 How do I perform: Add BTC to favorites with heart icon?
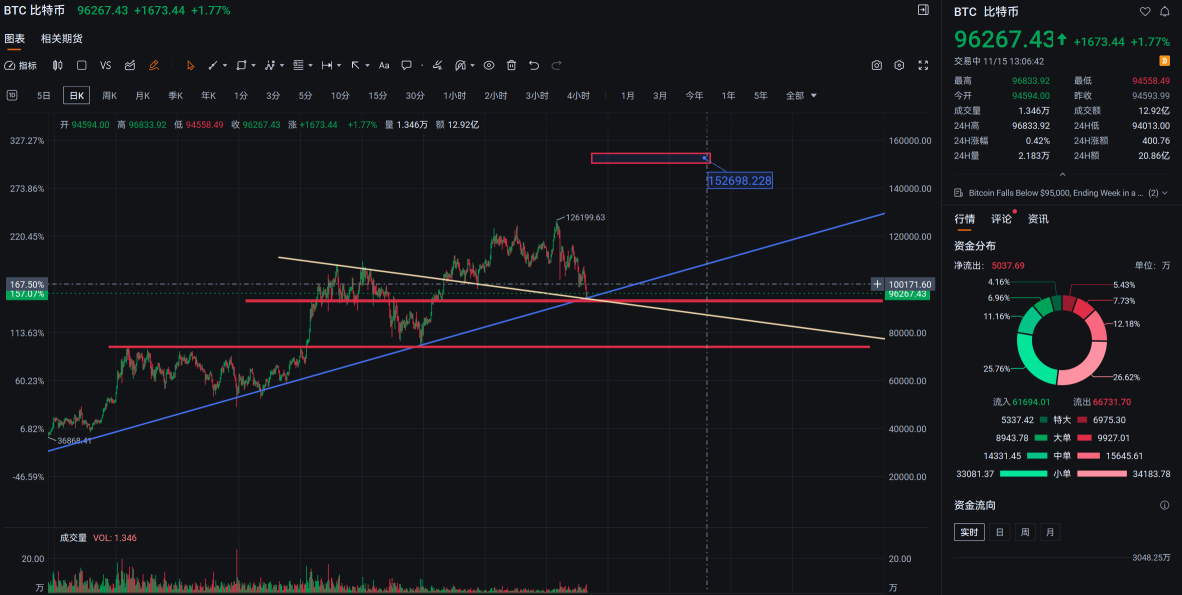pyautogui.click(x=1145, y=12)
